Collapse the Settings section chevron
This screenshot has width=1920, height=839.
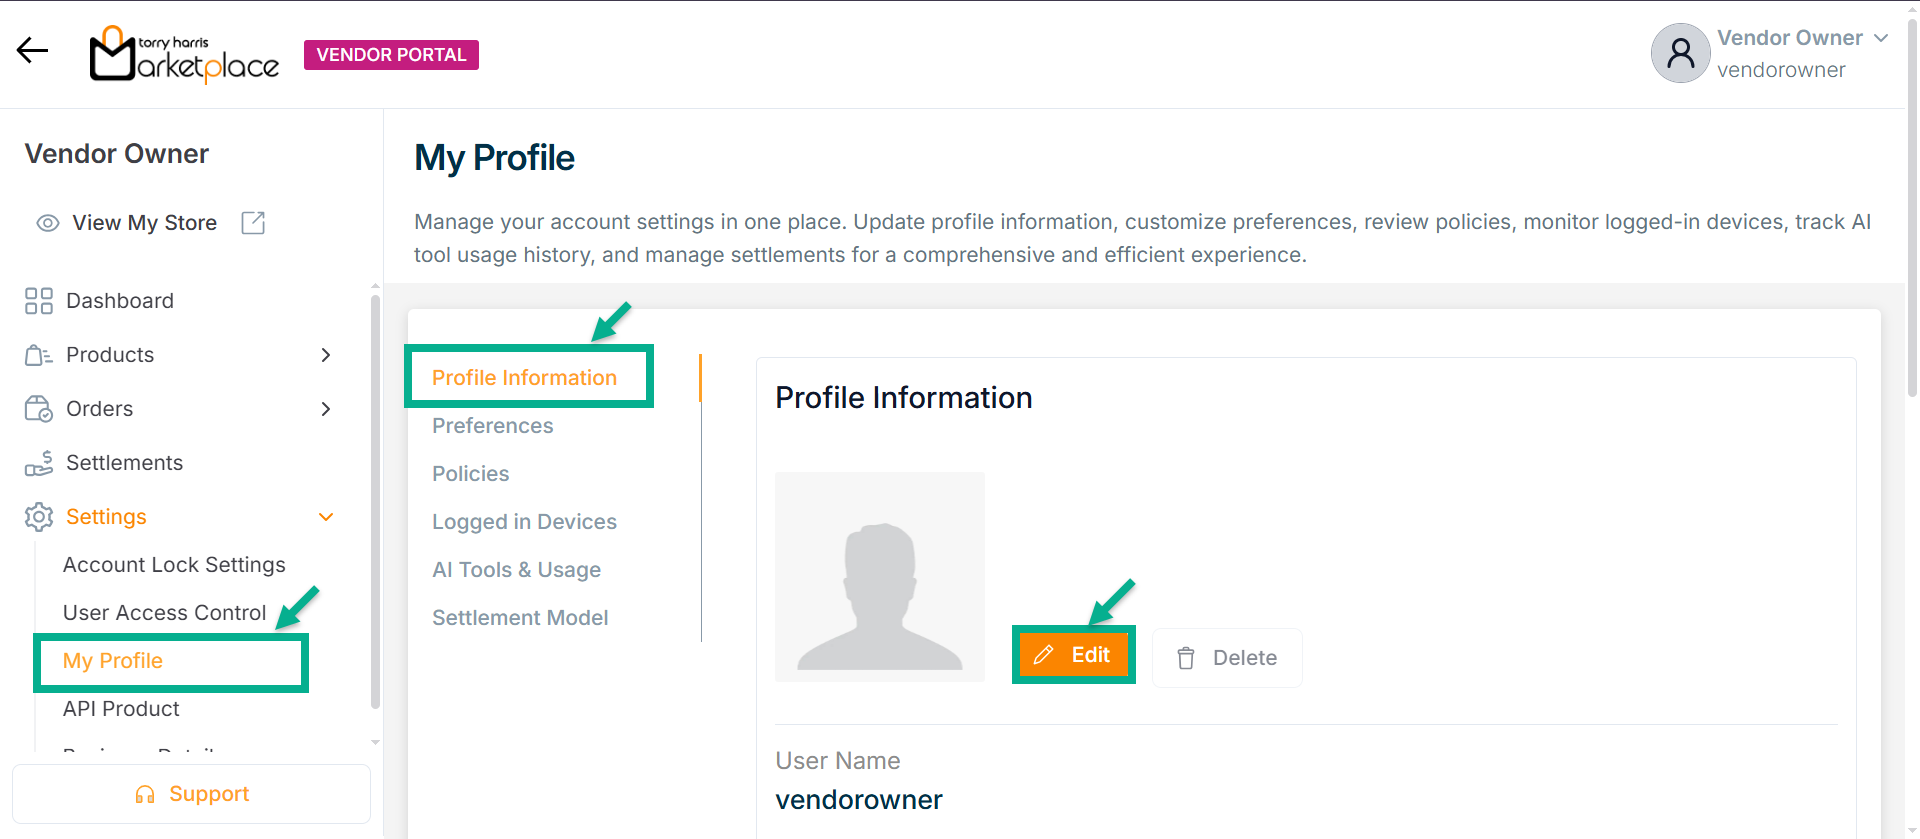(326, 517)
